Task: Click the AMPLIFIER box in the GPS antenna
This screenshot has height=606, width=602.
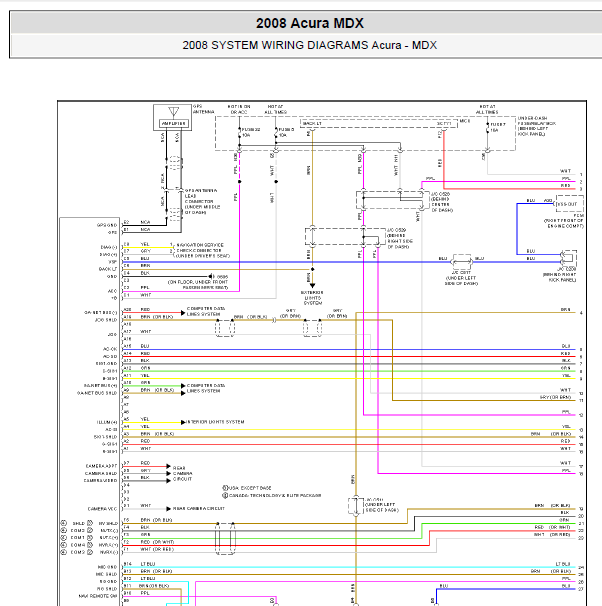Action: click(x=174, y=123)
